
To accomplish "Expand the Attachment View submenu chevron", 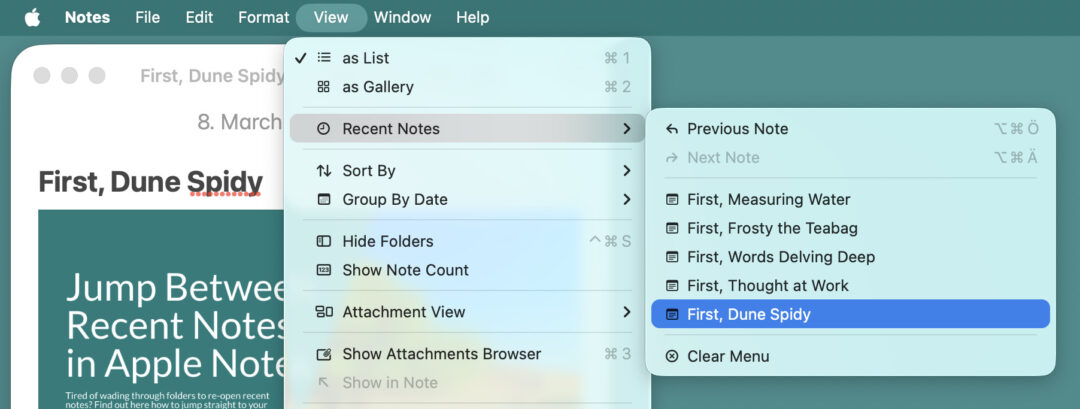I will (x=626, y=312).
